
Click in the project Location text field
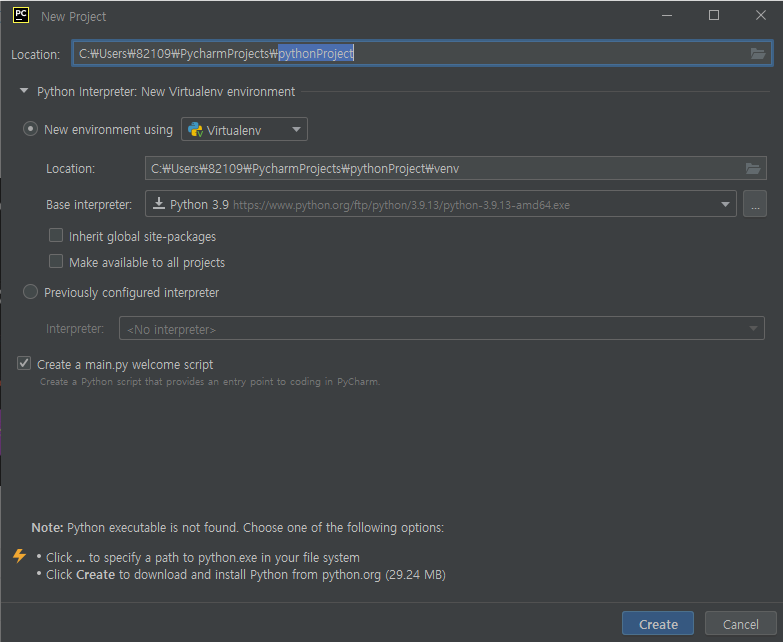click(422, 53)
